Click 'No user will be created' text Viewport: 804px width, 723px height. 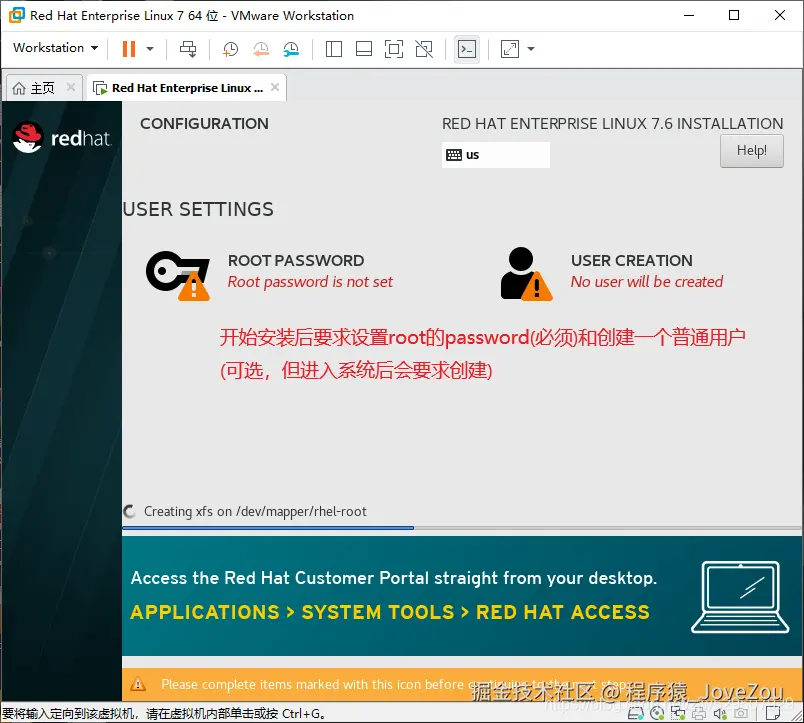[x=647, y=282]
